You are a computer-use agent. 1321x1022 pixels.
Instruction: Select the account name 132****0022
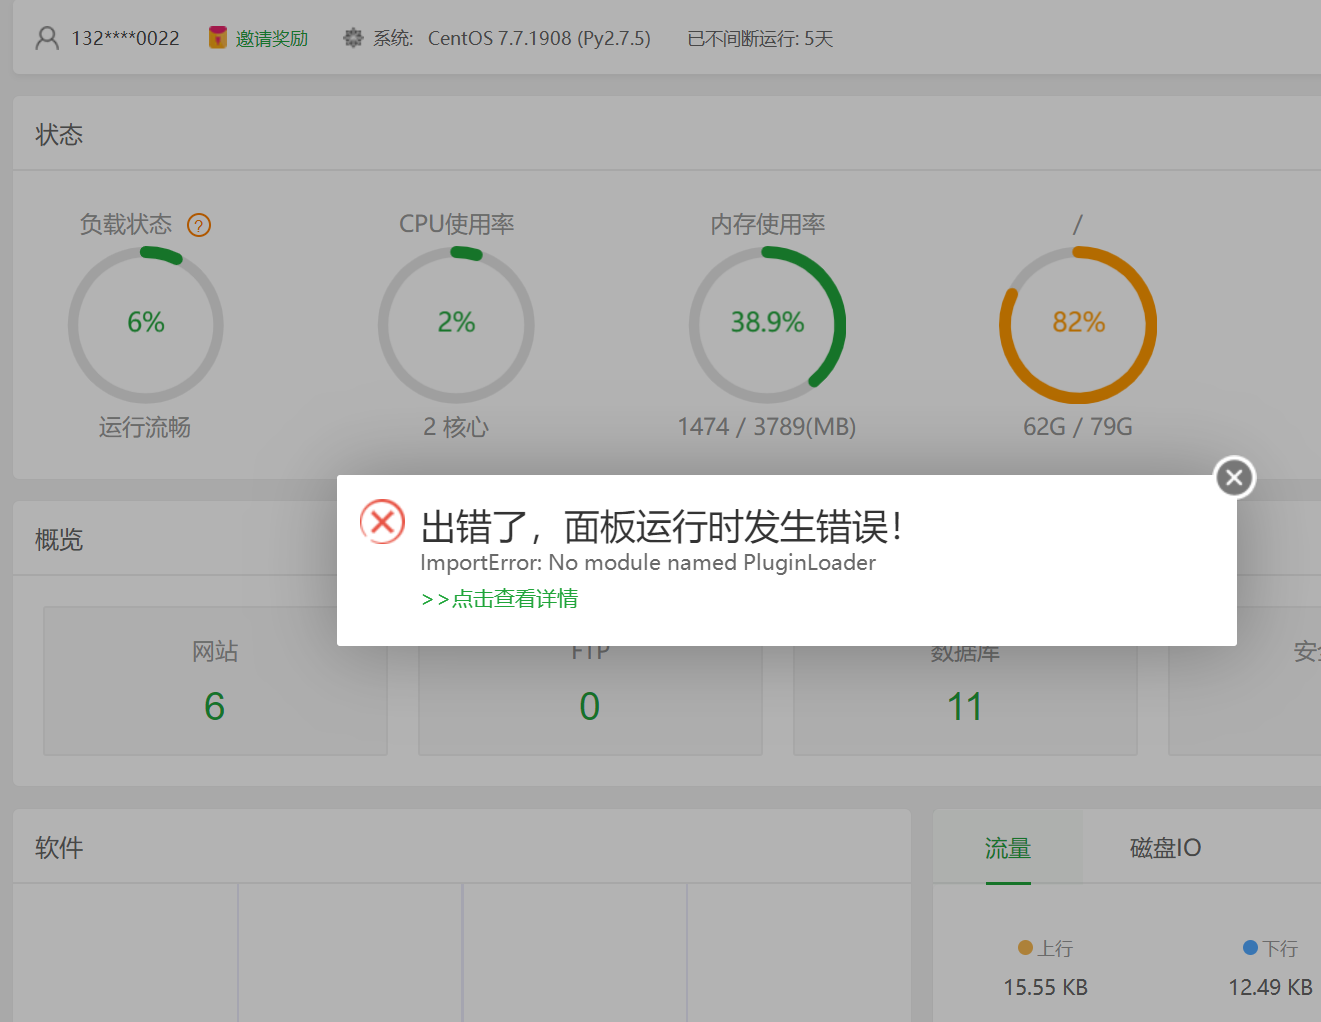coord(125,38)
